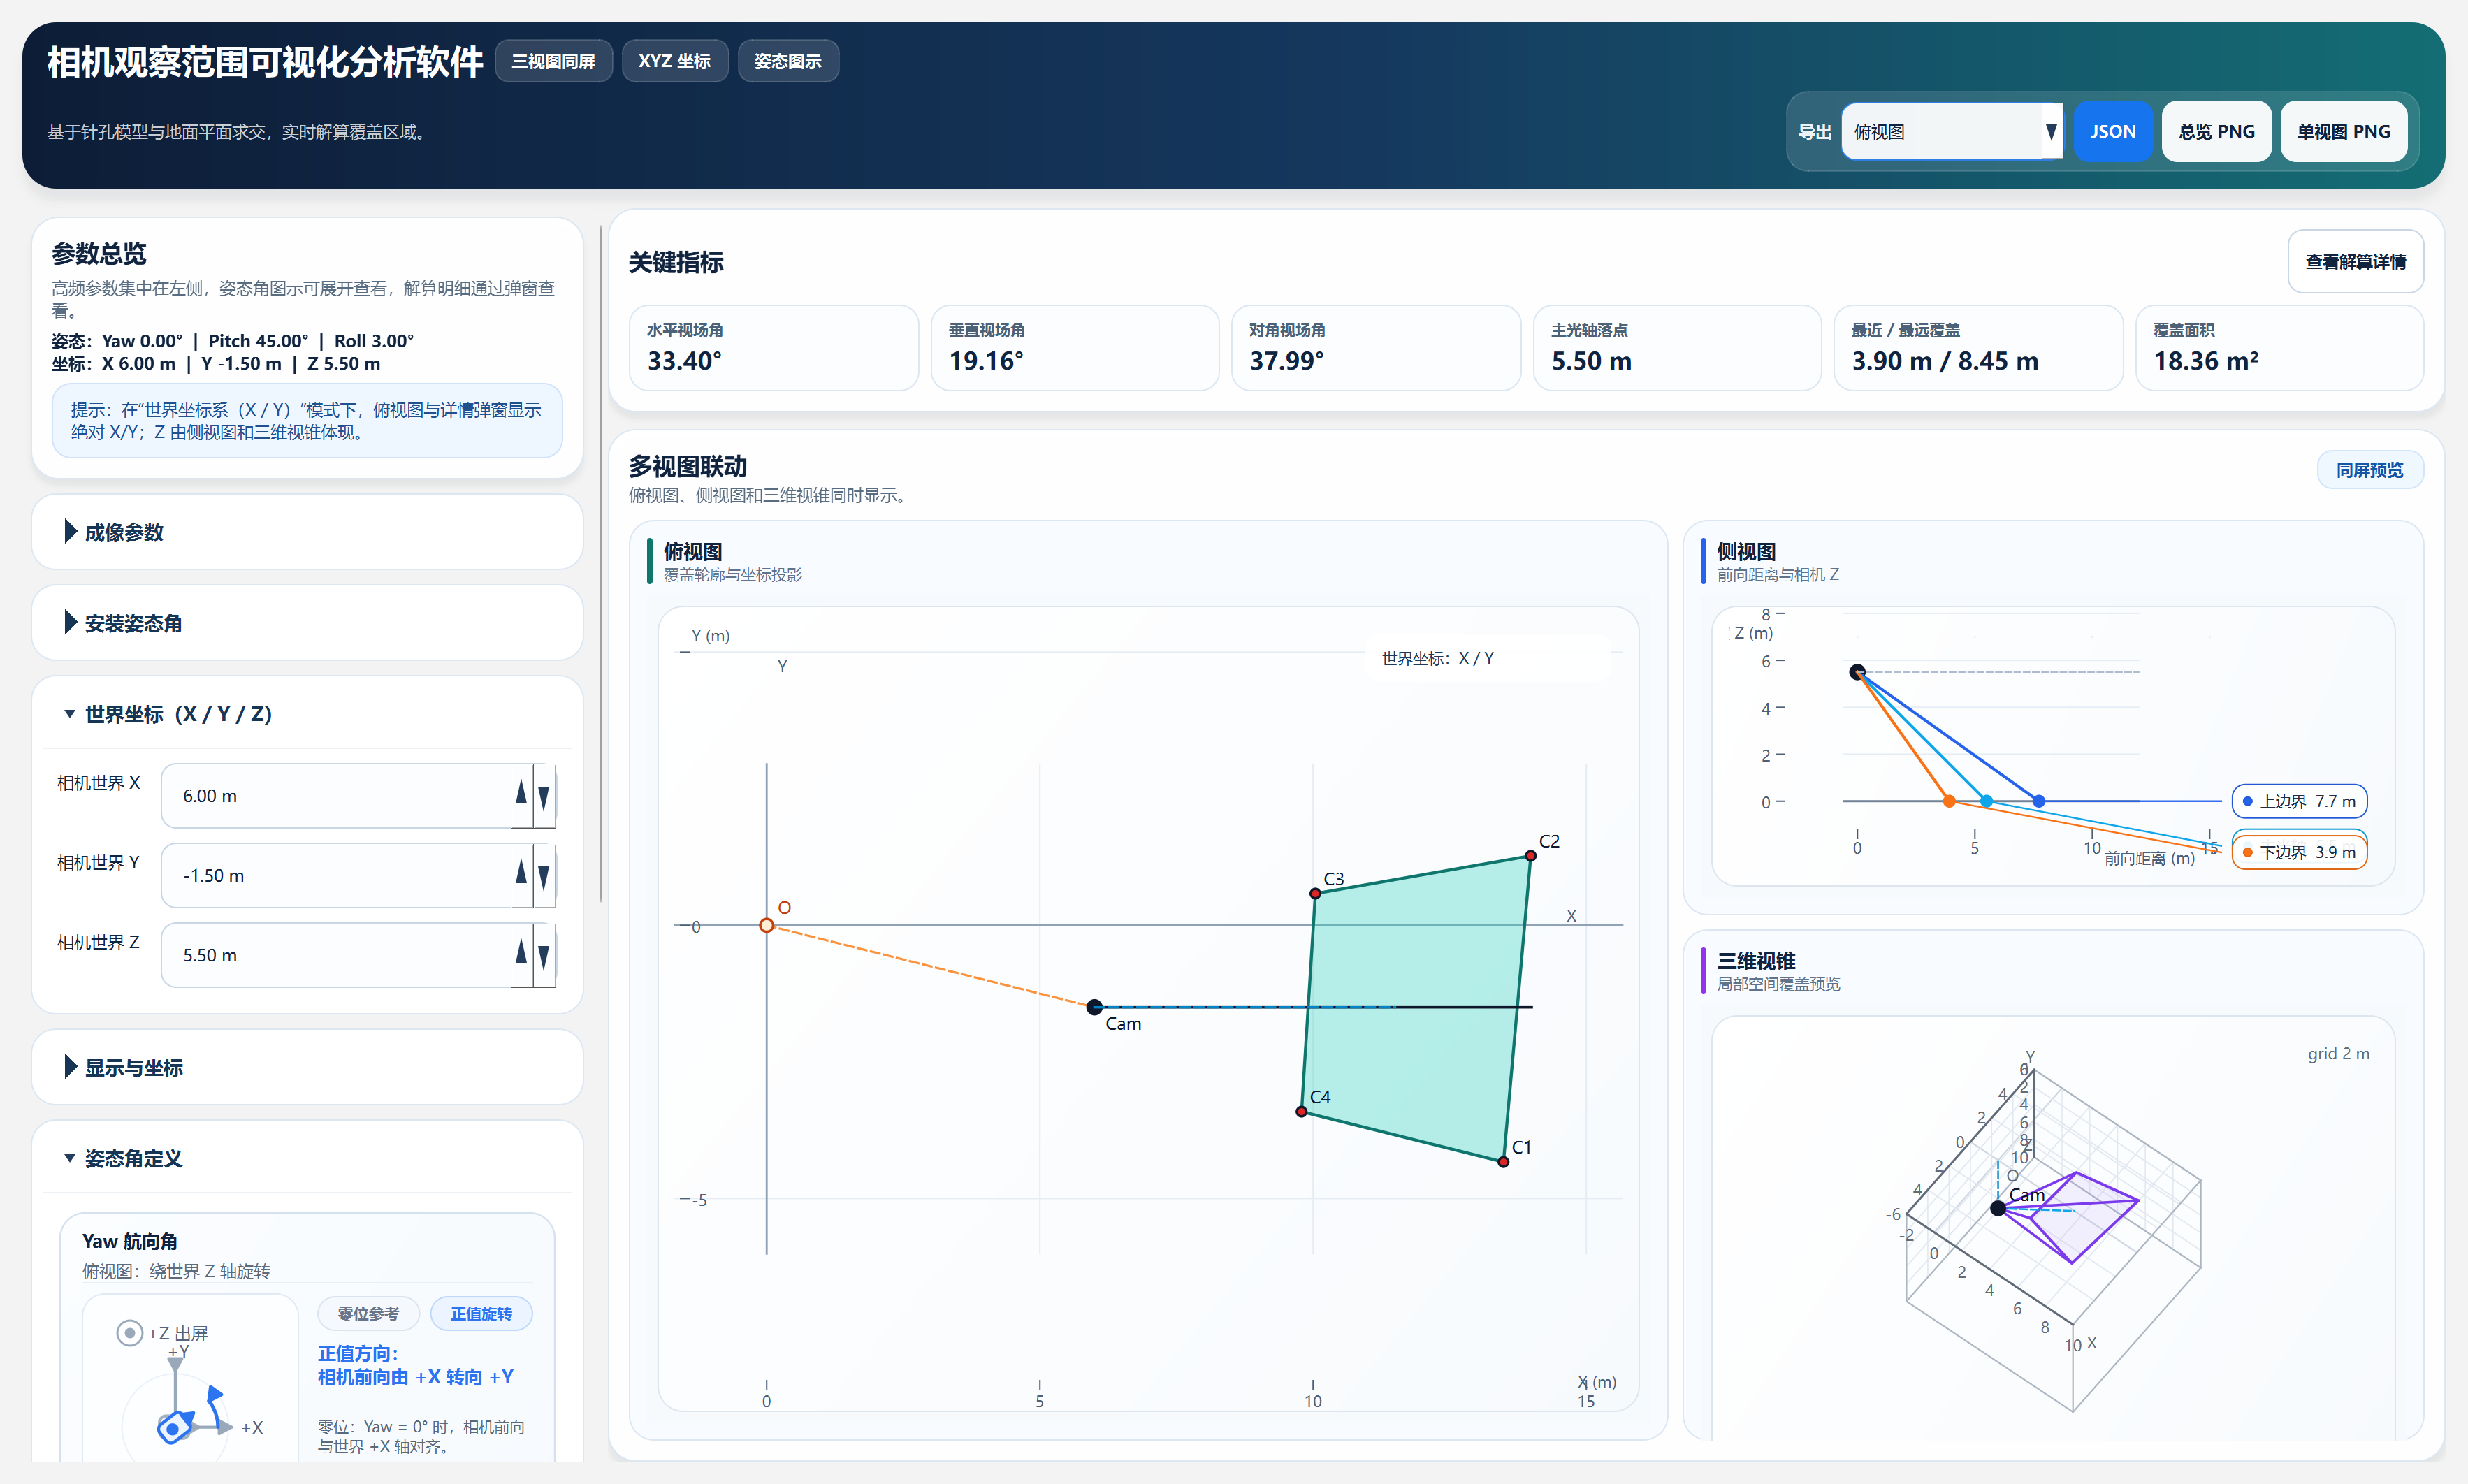Click the grid 2 m label

[2338, 1053]
